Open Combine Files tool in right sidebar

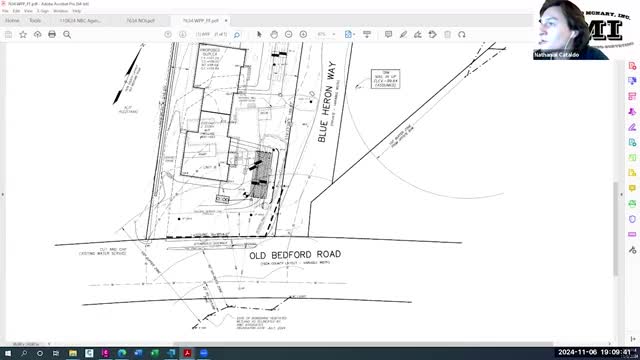(x=632, y=81)
